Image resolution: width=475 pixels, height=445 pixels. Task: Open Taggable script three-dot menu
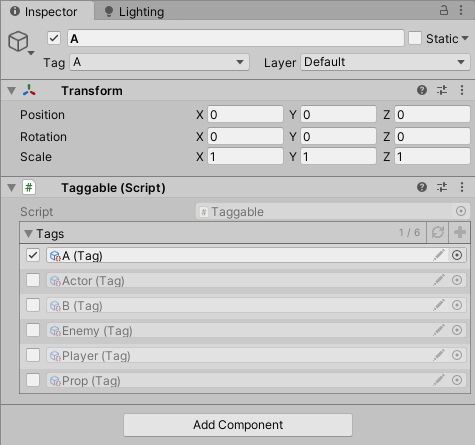462,187
